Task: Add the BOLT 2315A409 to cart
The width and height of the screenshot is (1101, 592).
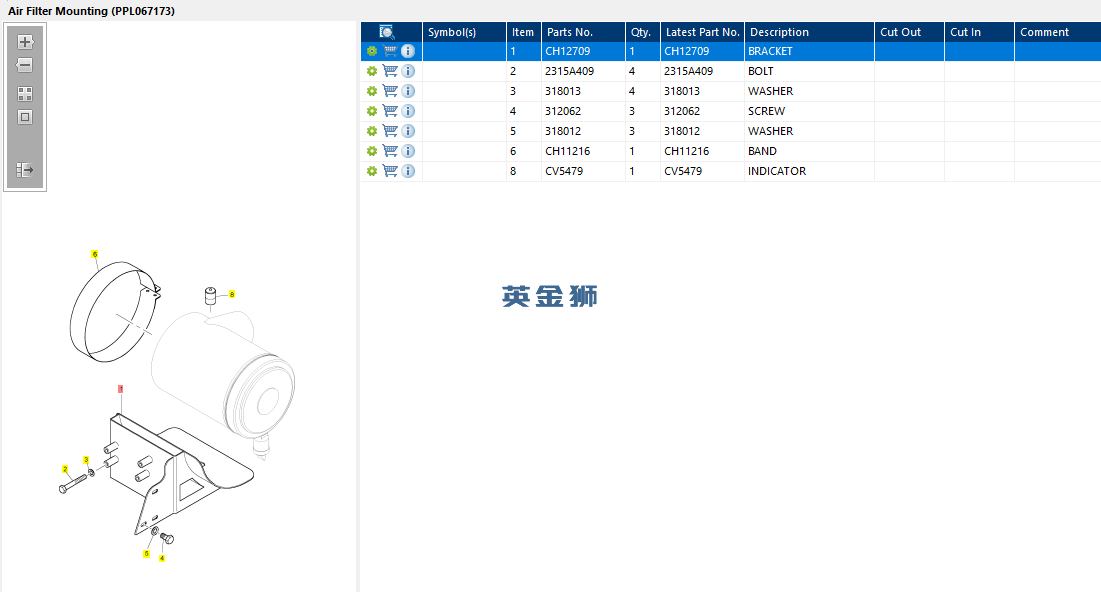Action: click(390, 71)
